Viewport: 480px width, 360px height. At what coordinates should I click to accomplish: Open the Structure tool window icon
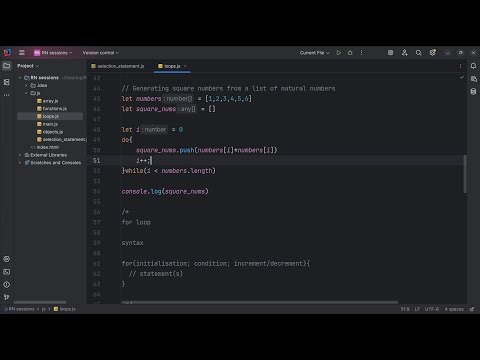(x=7, y=82)
